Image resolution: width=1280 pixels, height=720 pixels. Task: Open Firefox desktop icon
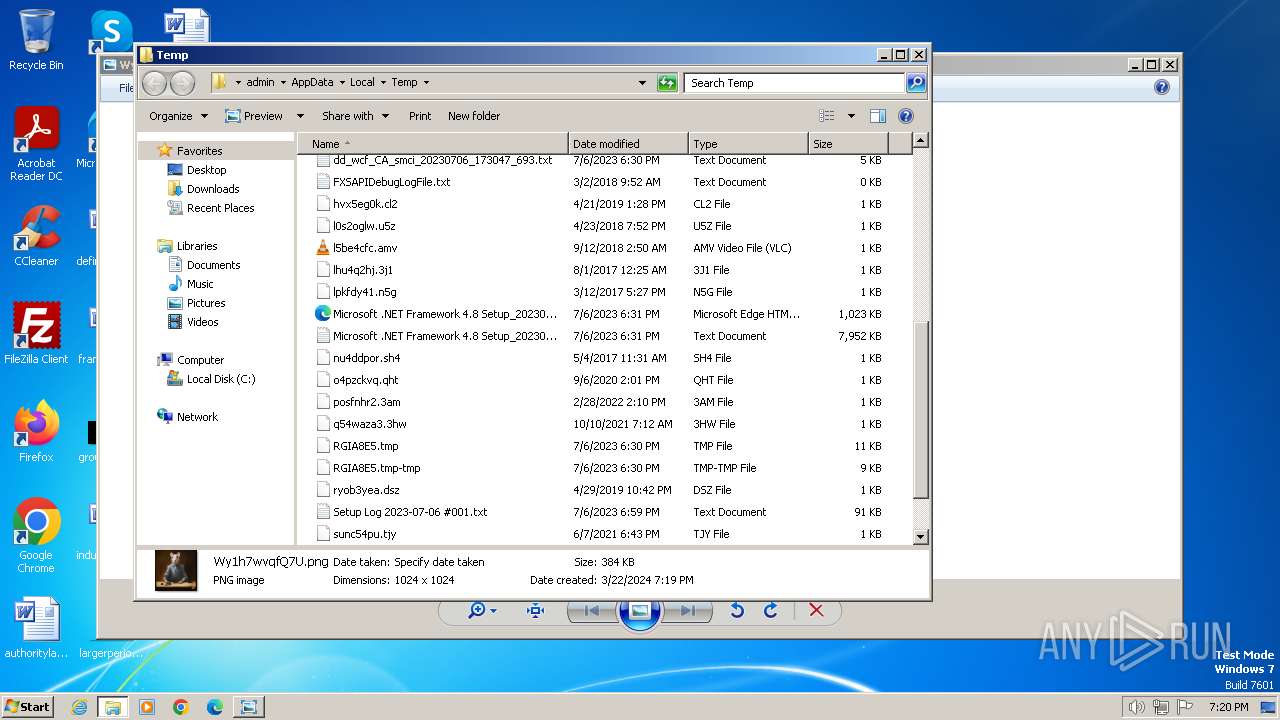[x=36, y=432]
